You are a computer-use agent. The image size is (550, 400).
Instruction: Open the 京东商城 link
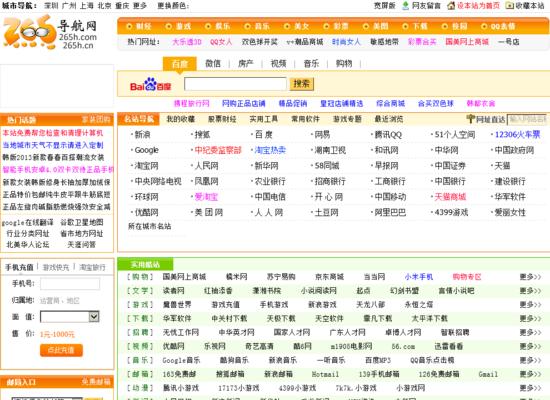coord(329,277)
